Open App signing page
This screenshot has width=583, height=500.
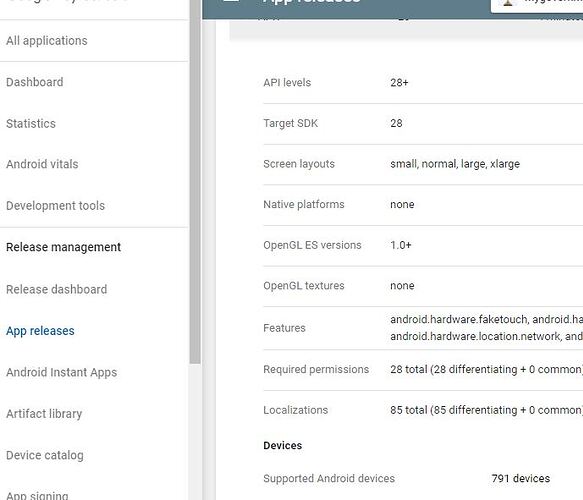37,496
